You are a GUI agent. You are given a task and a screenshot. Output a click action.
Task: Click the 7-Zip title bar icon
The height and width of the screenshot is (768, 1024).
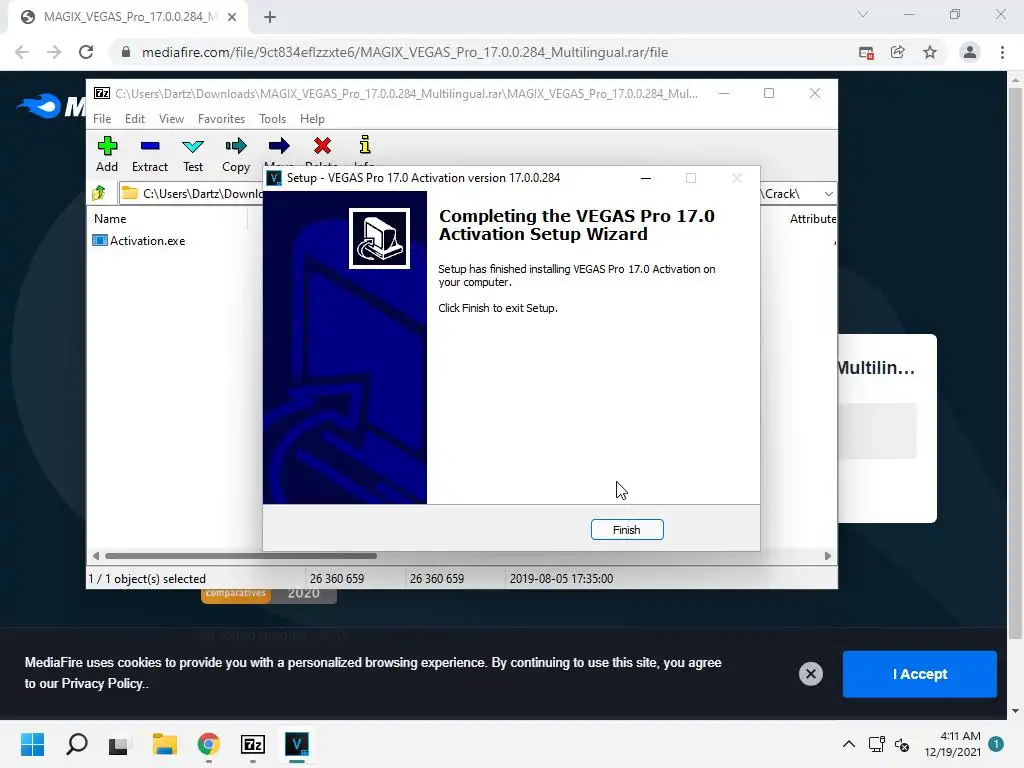(x=102, y=93)
